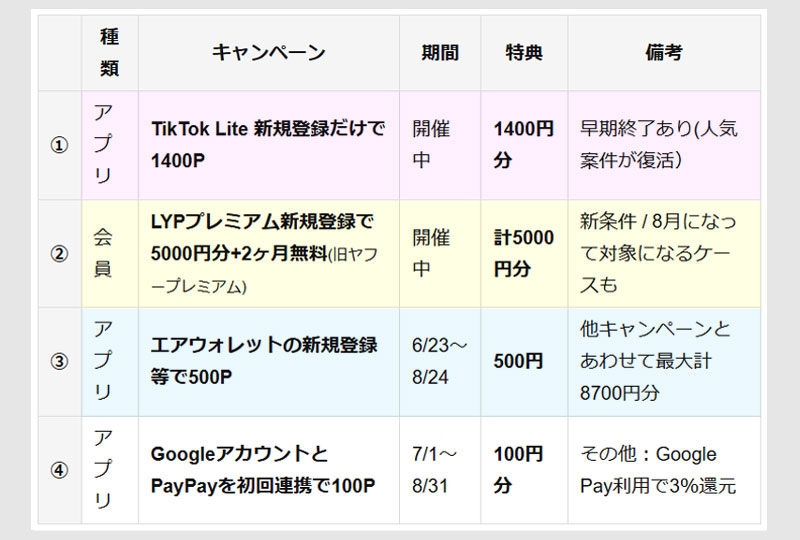Image resolution: width=800 pixels, height=540 pixels.
Task: Select row number ④ cell
Action: (x=60, y=470)
